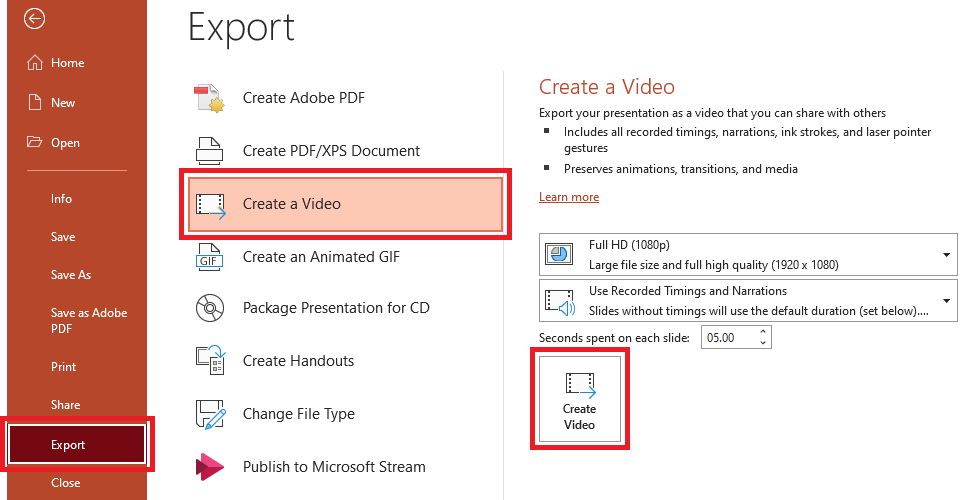Click the Home house icon

(x=35, y=62)
